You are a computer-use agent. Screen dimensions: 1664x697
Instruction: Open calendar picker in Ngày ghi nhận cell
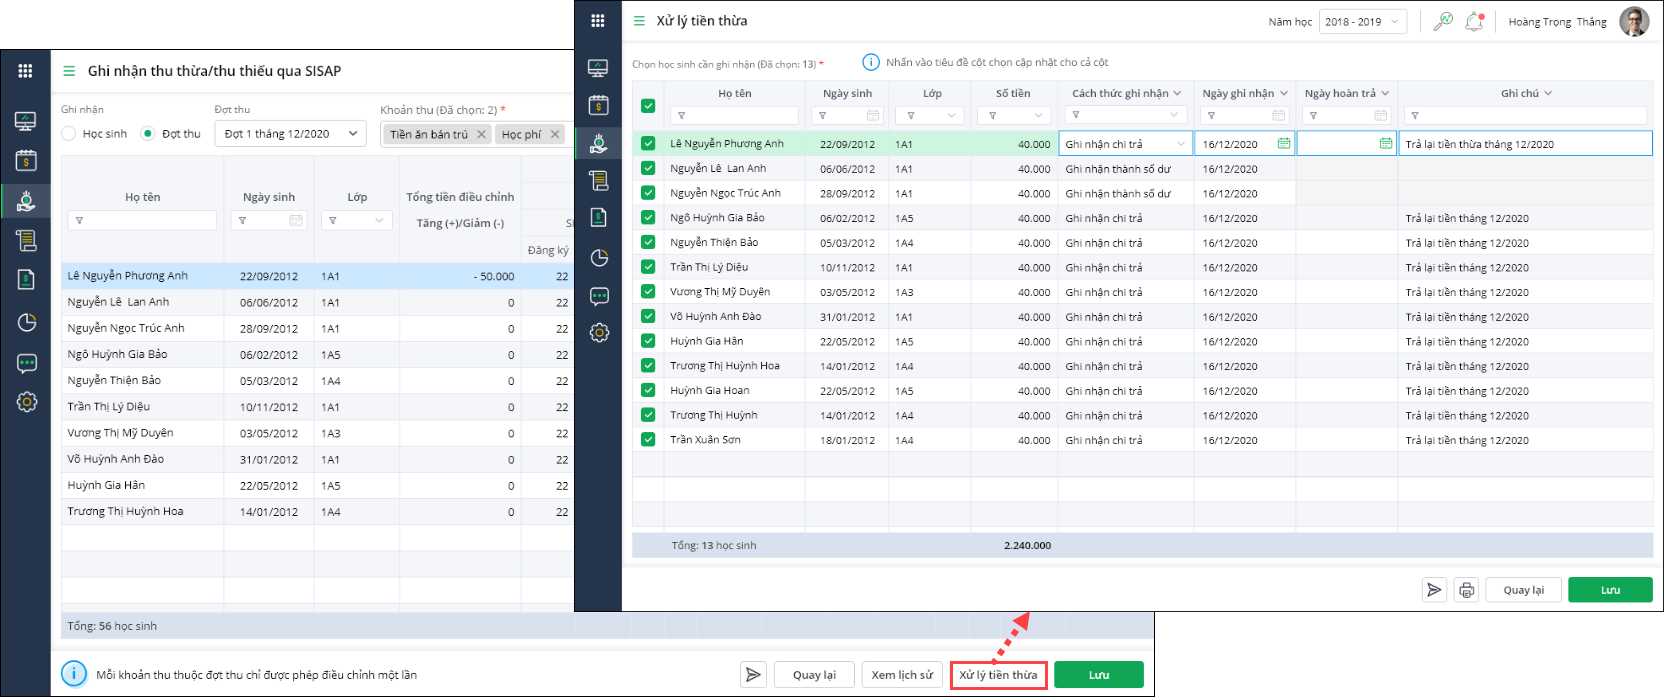click(x=1284, y=144)
